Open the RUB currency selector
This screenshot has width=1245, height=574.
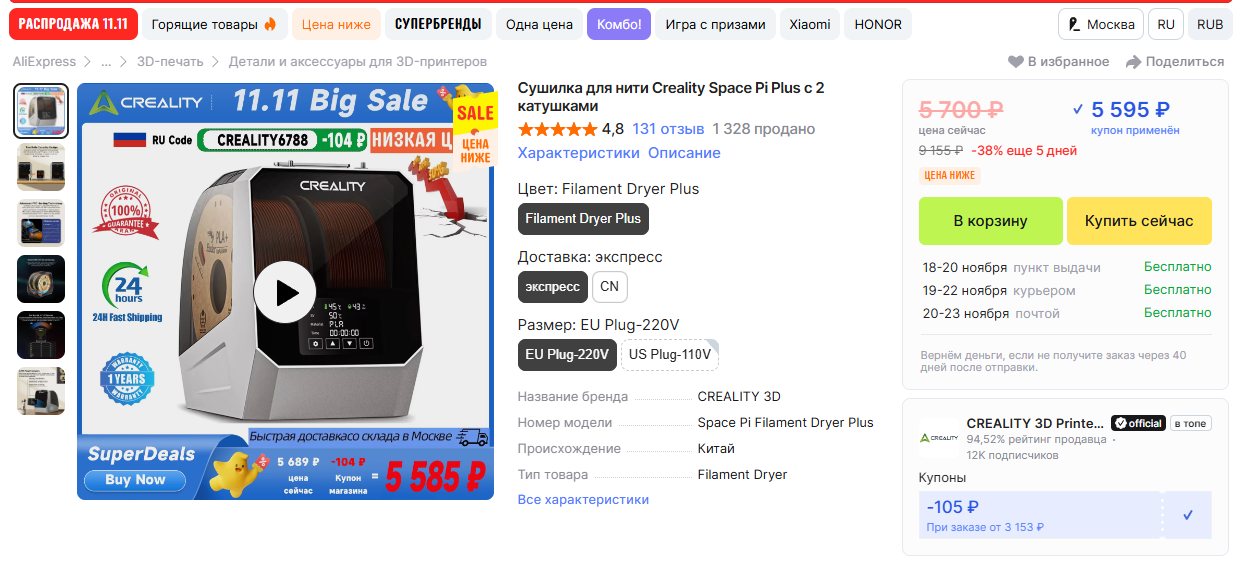(1210, 24)
